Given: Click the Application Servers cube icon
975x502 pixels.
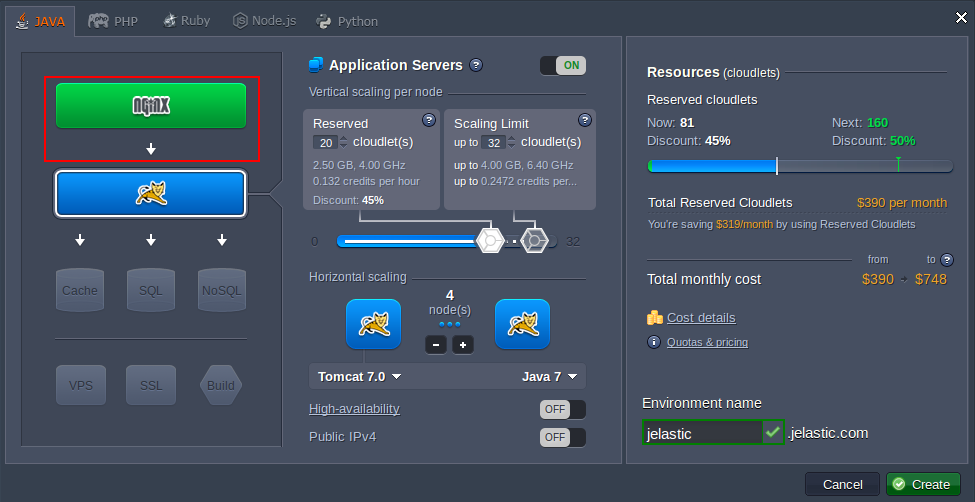Looking at the screenshot, I should [x=316, y=65].
